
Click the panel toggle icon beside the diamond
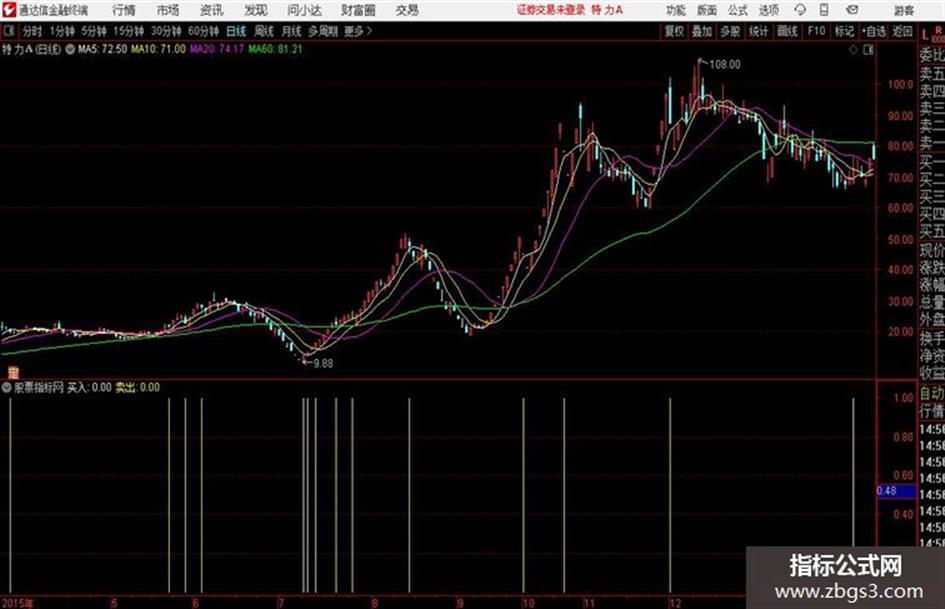tap(868, 51)
